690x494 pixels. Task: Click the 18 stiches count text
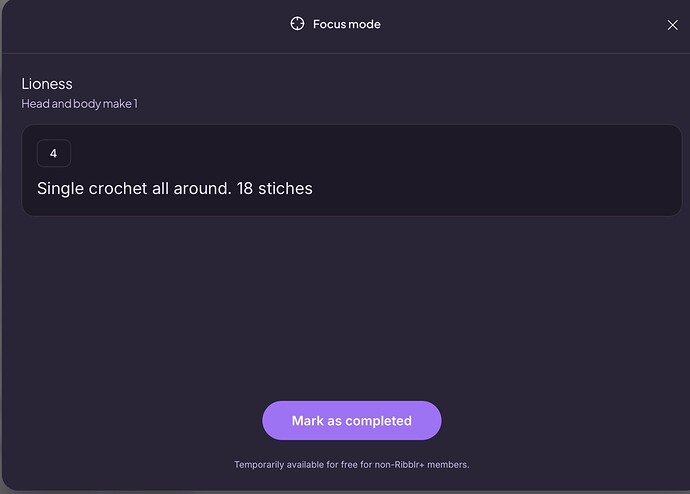click(275, 188)
